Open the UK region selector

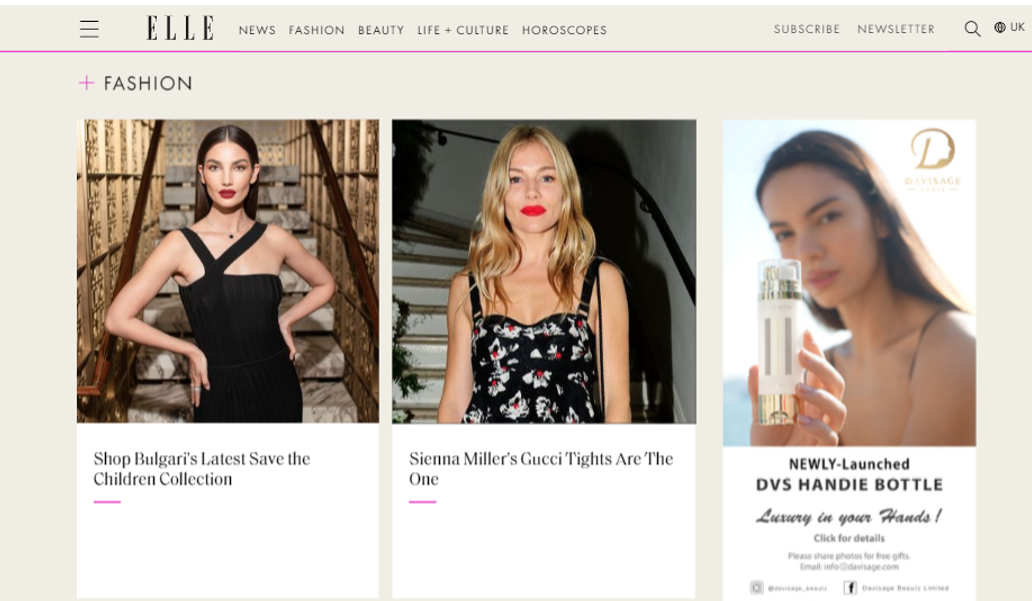[1010, 27]
